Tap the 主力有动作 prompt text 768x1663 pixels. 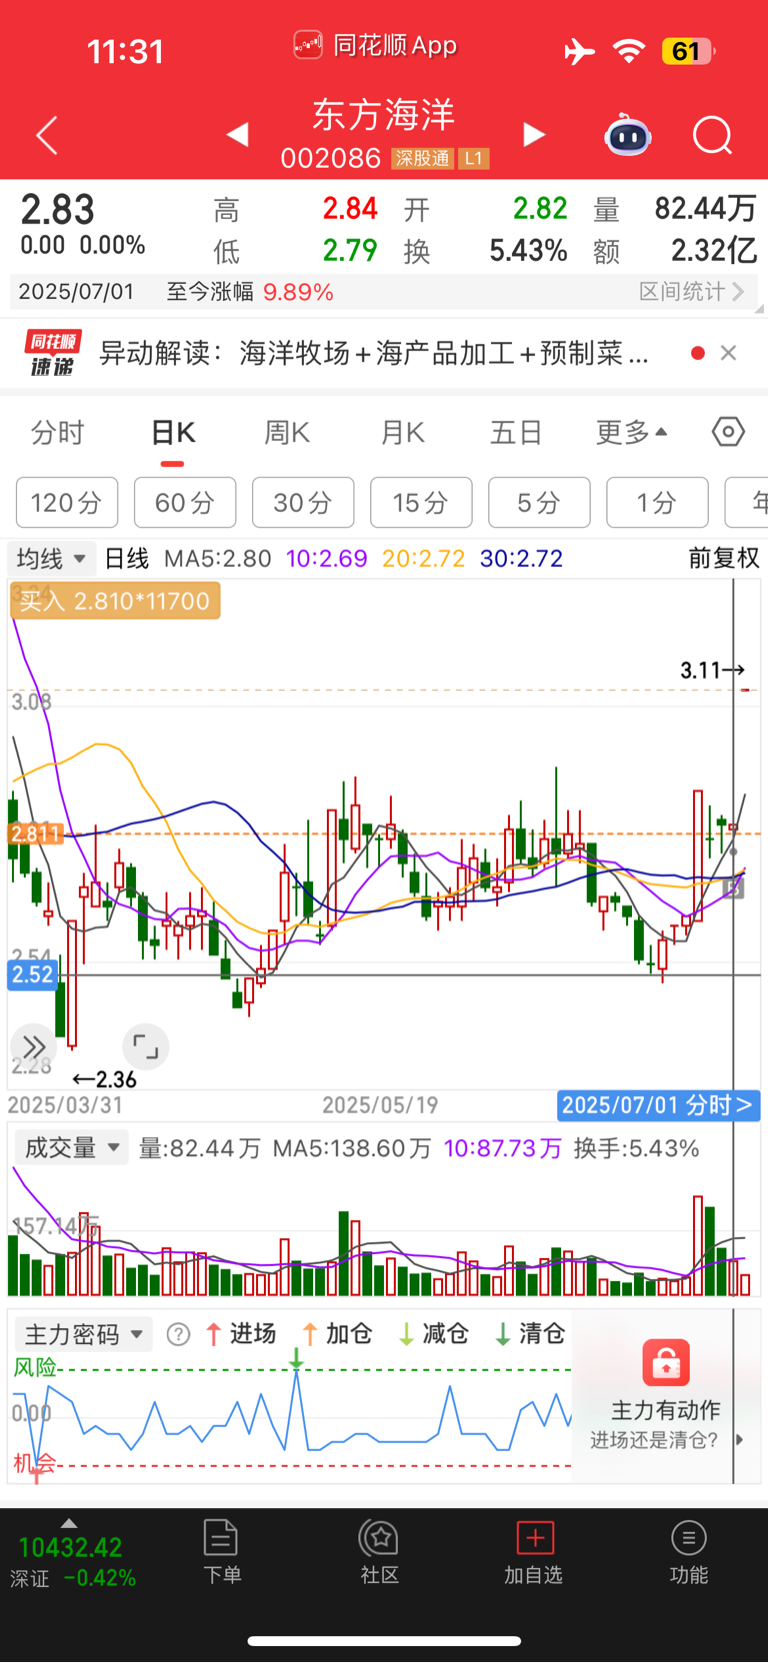click(665, 1410)
